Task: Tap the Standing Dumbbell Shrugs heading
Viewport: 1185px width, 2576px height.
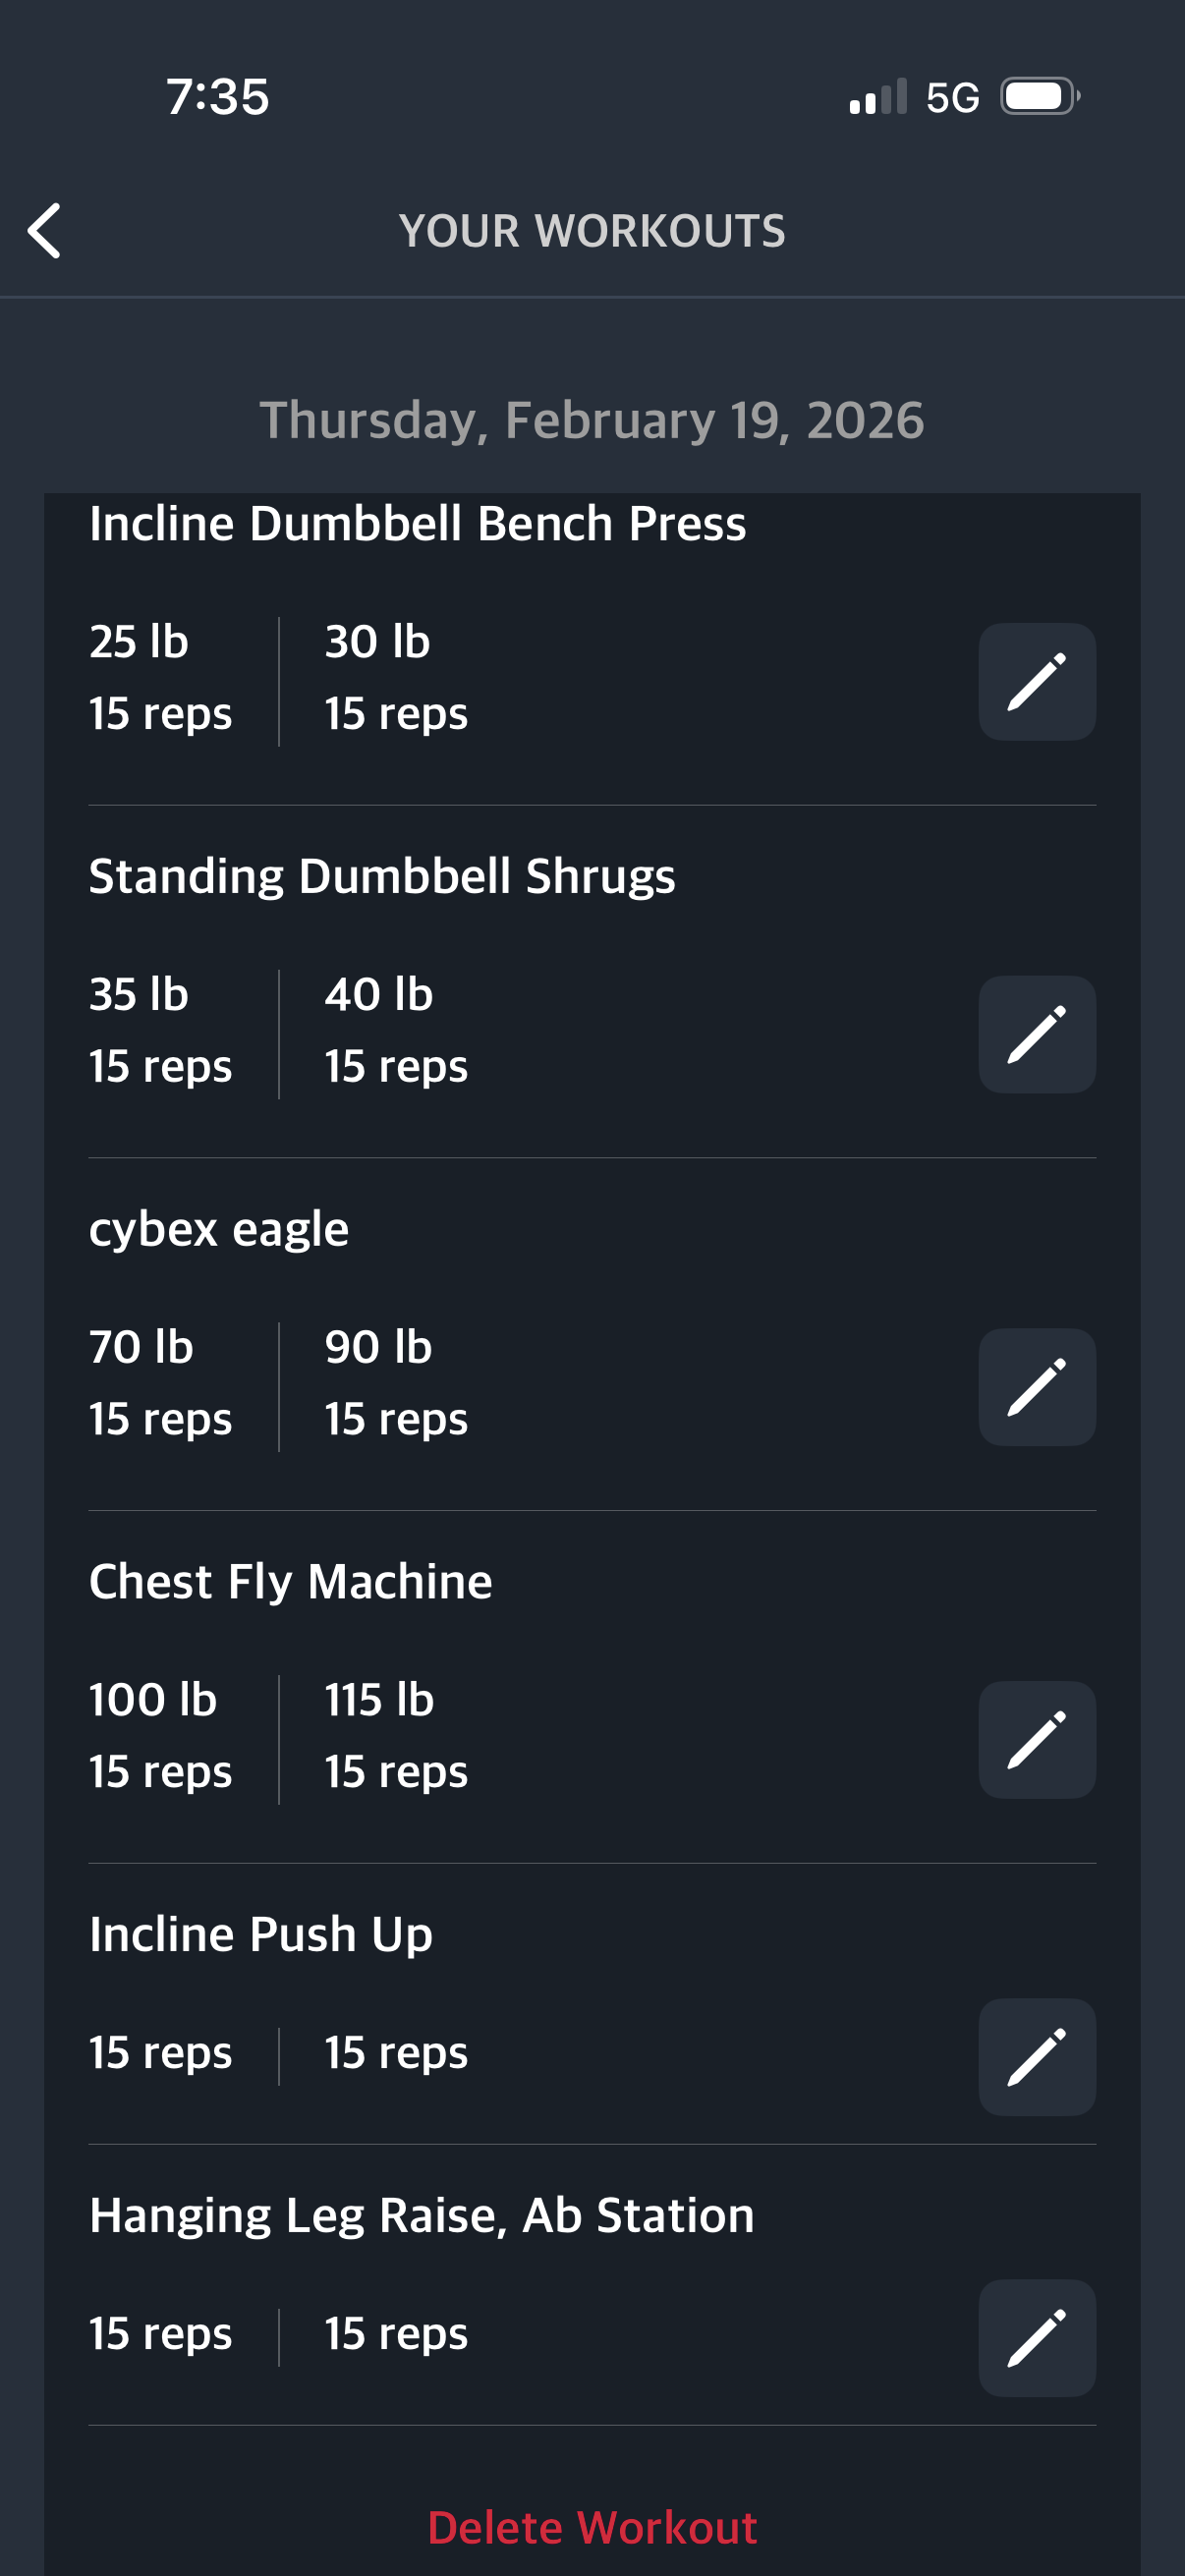Action: tap(382, 876)
